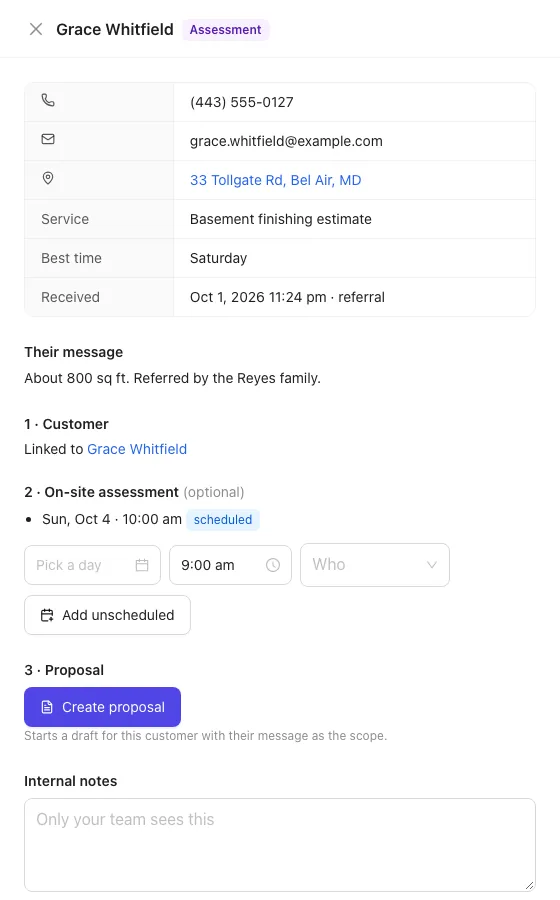Click the Best time row label
This screenshot has height=900, width=560.
click(71, 258)
